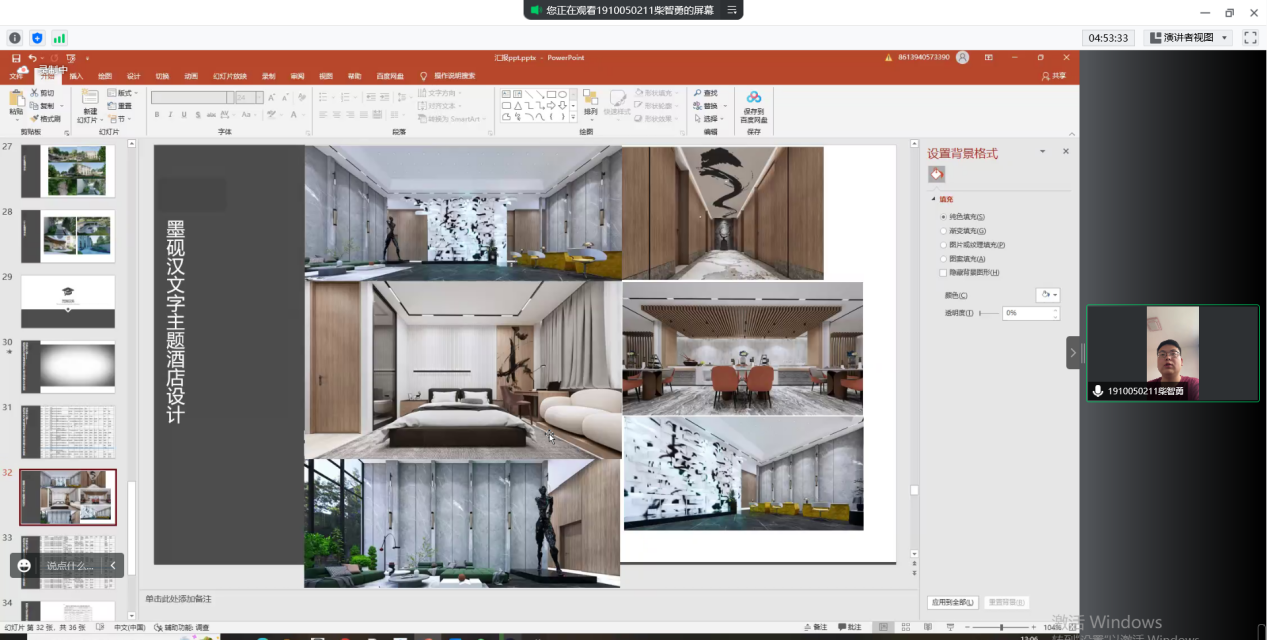Open the Insert (插入) ribbon tab

click(x=76, y=76)
